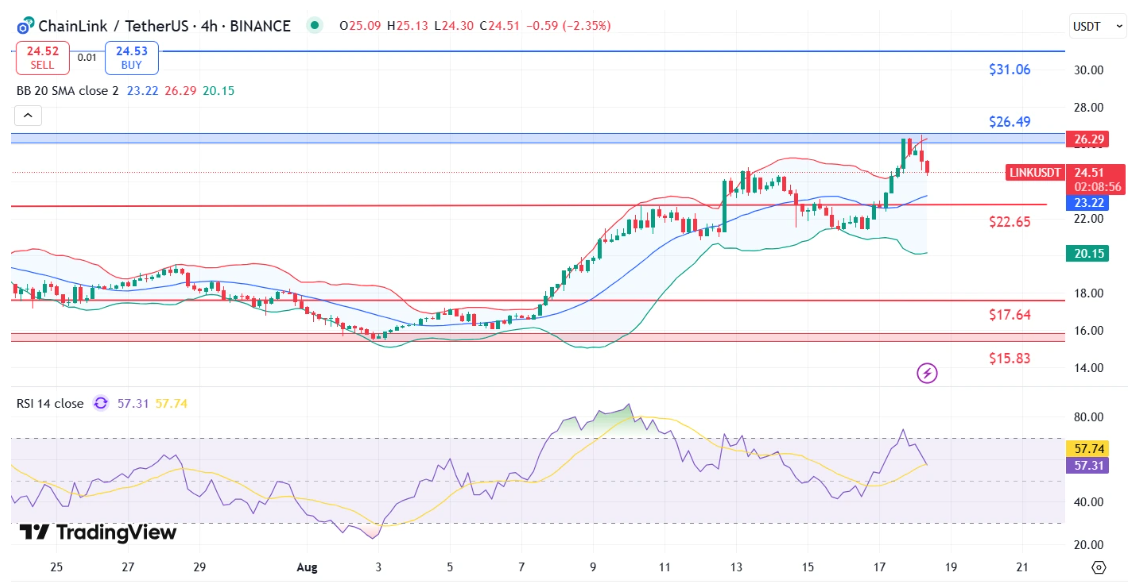
Task: Click the H25.13 high value
Action: click(x=407, y=26)
